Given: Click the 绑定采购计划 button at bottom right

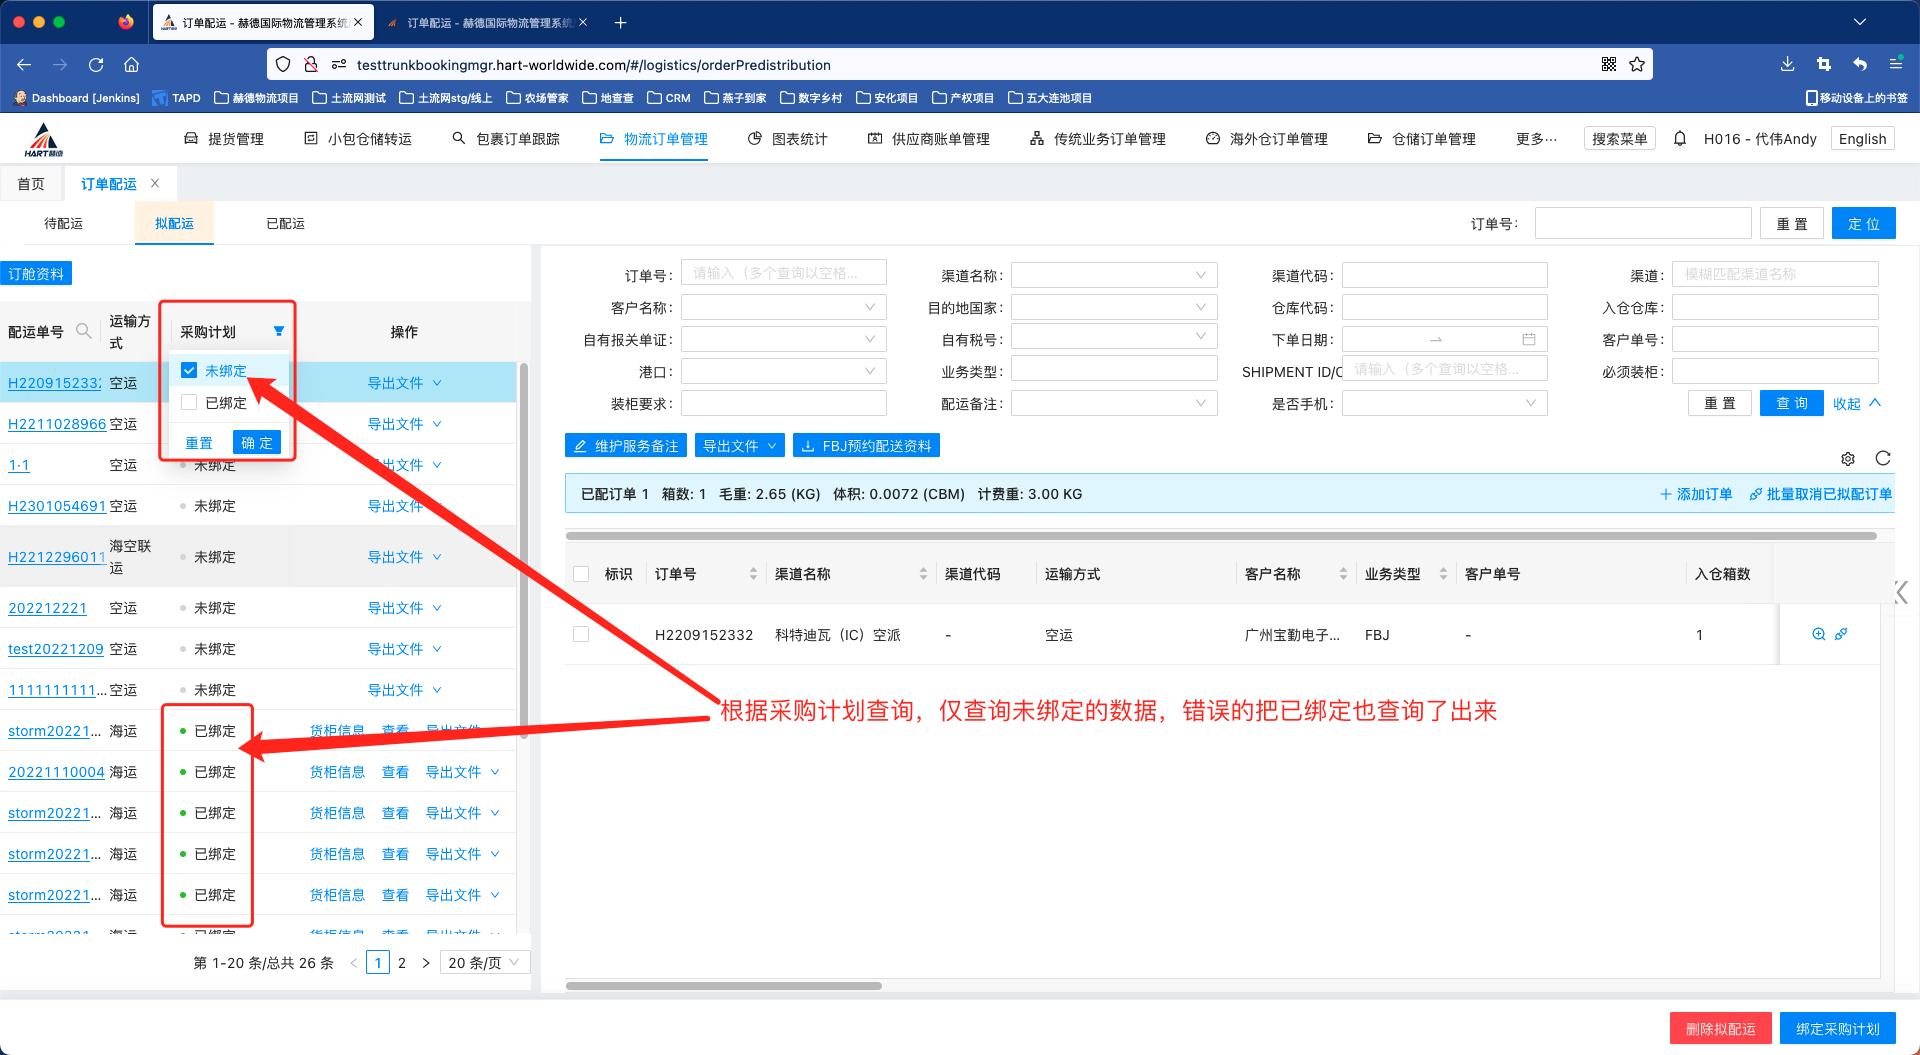Looking at the screenshot, I should pyautogui.click(x=1839, y=1028).
